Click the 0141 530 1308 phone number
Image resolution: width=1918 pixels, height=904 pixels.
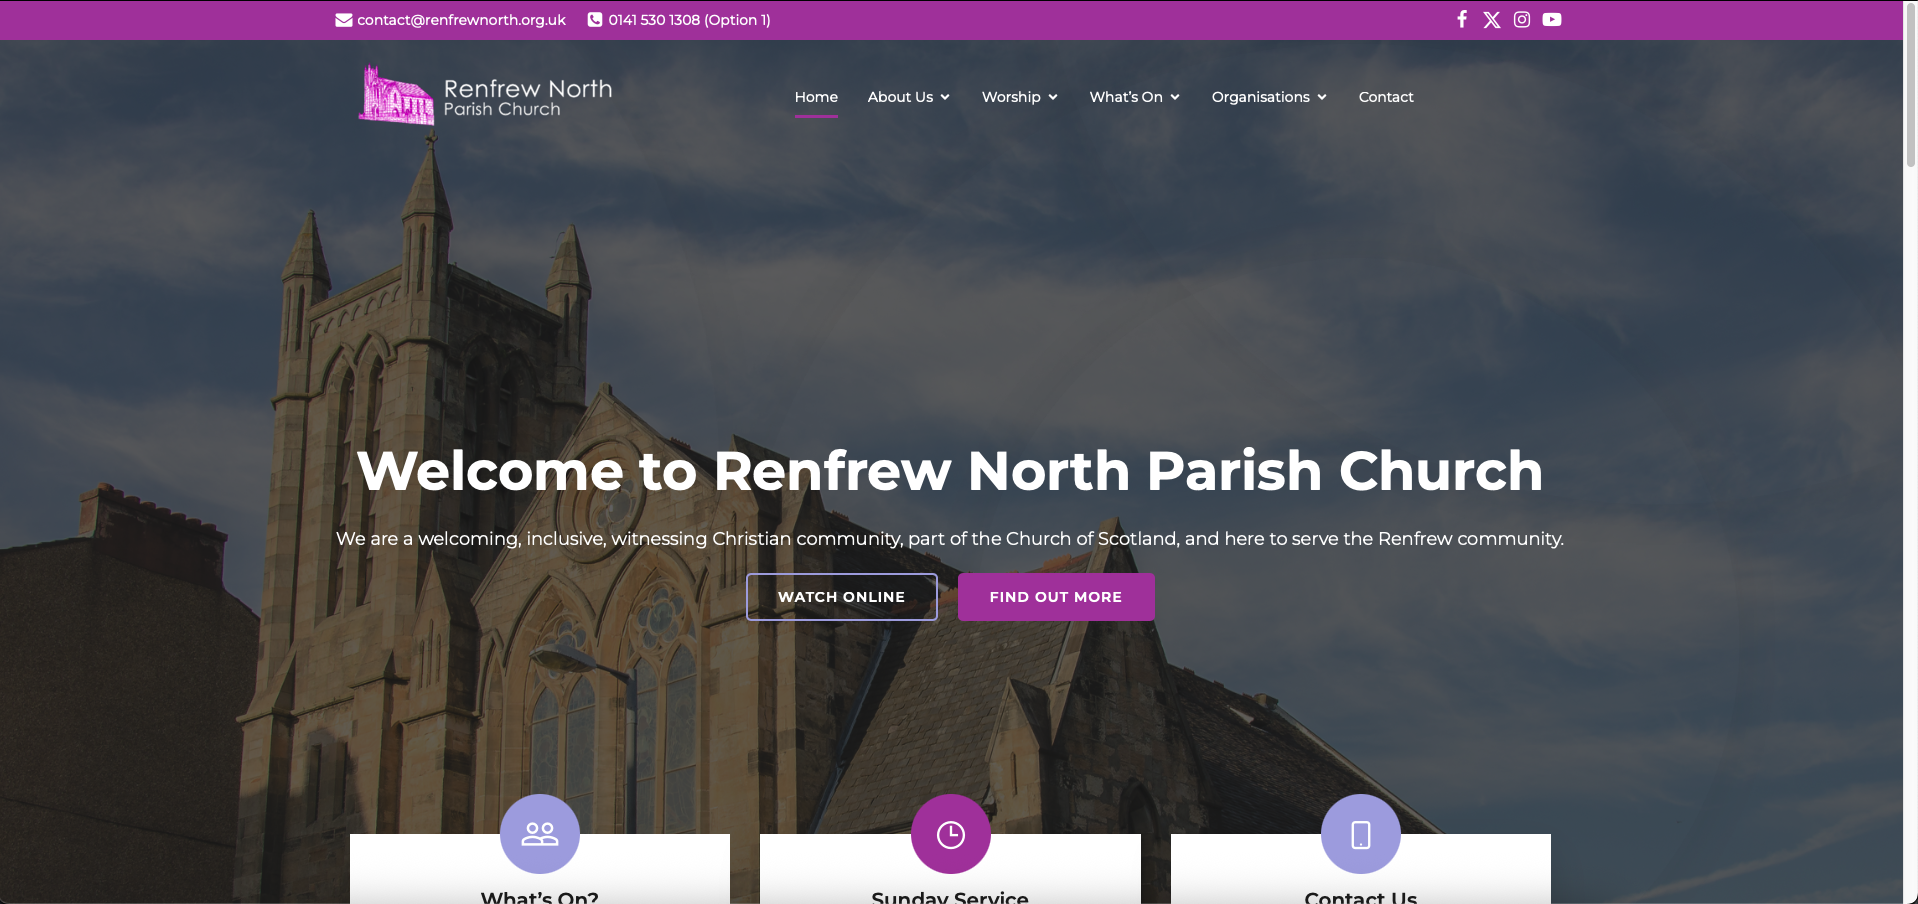pos(689,20)
